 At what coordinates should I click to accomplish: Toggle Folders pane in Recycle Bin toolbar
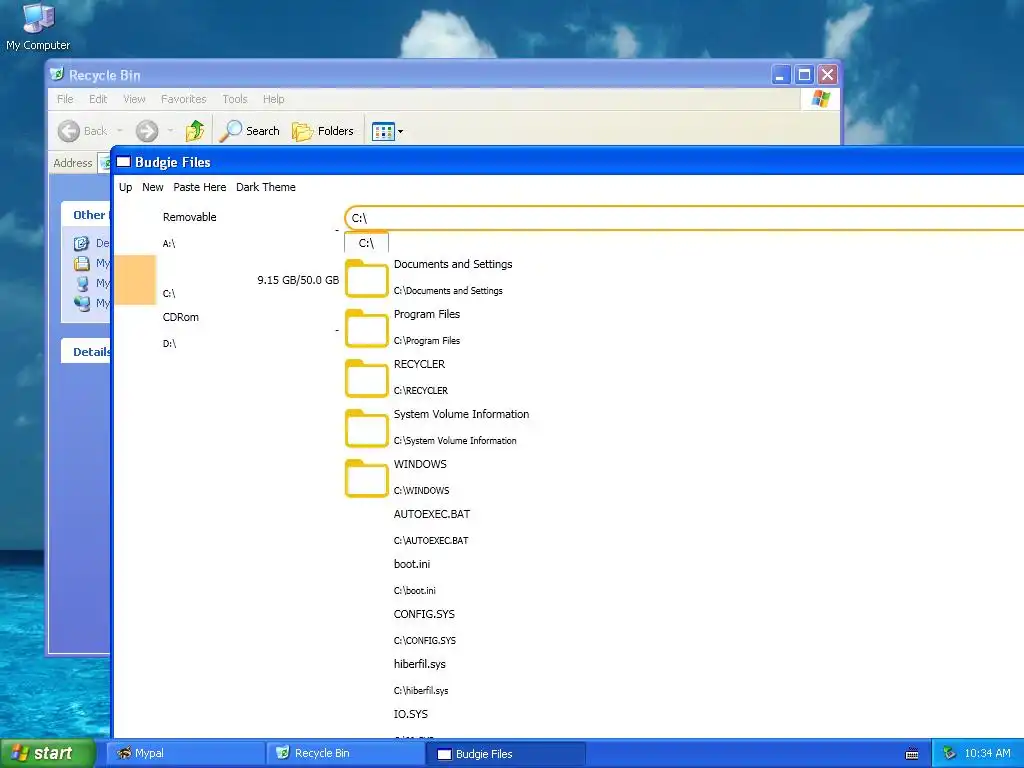pos(323,131)
